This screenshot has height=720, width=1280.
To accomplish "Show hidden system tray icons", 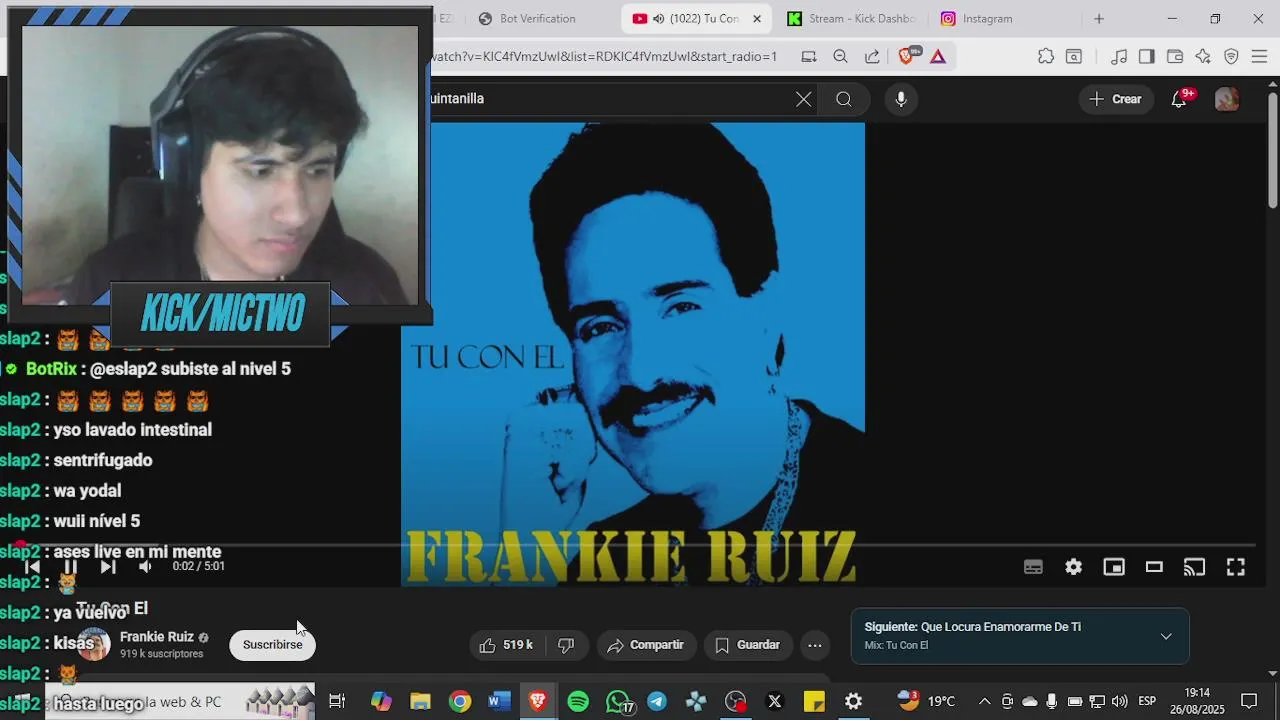I will 984,701.
